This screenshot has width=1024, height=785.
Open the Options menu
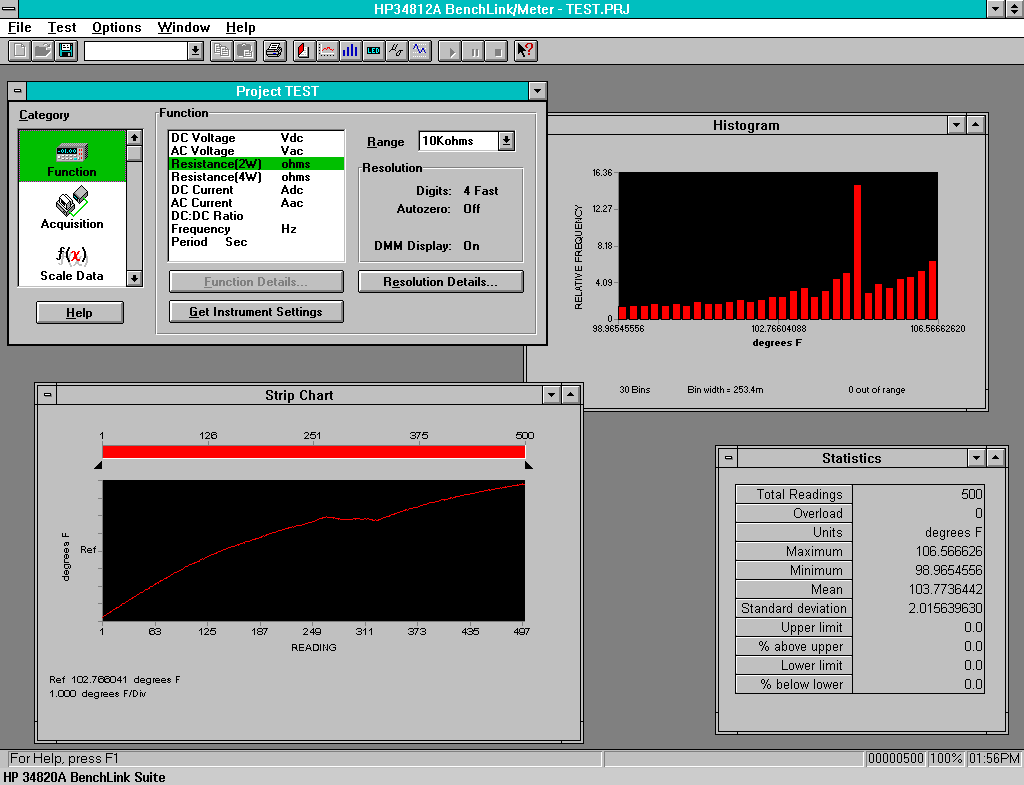(116, 27)
